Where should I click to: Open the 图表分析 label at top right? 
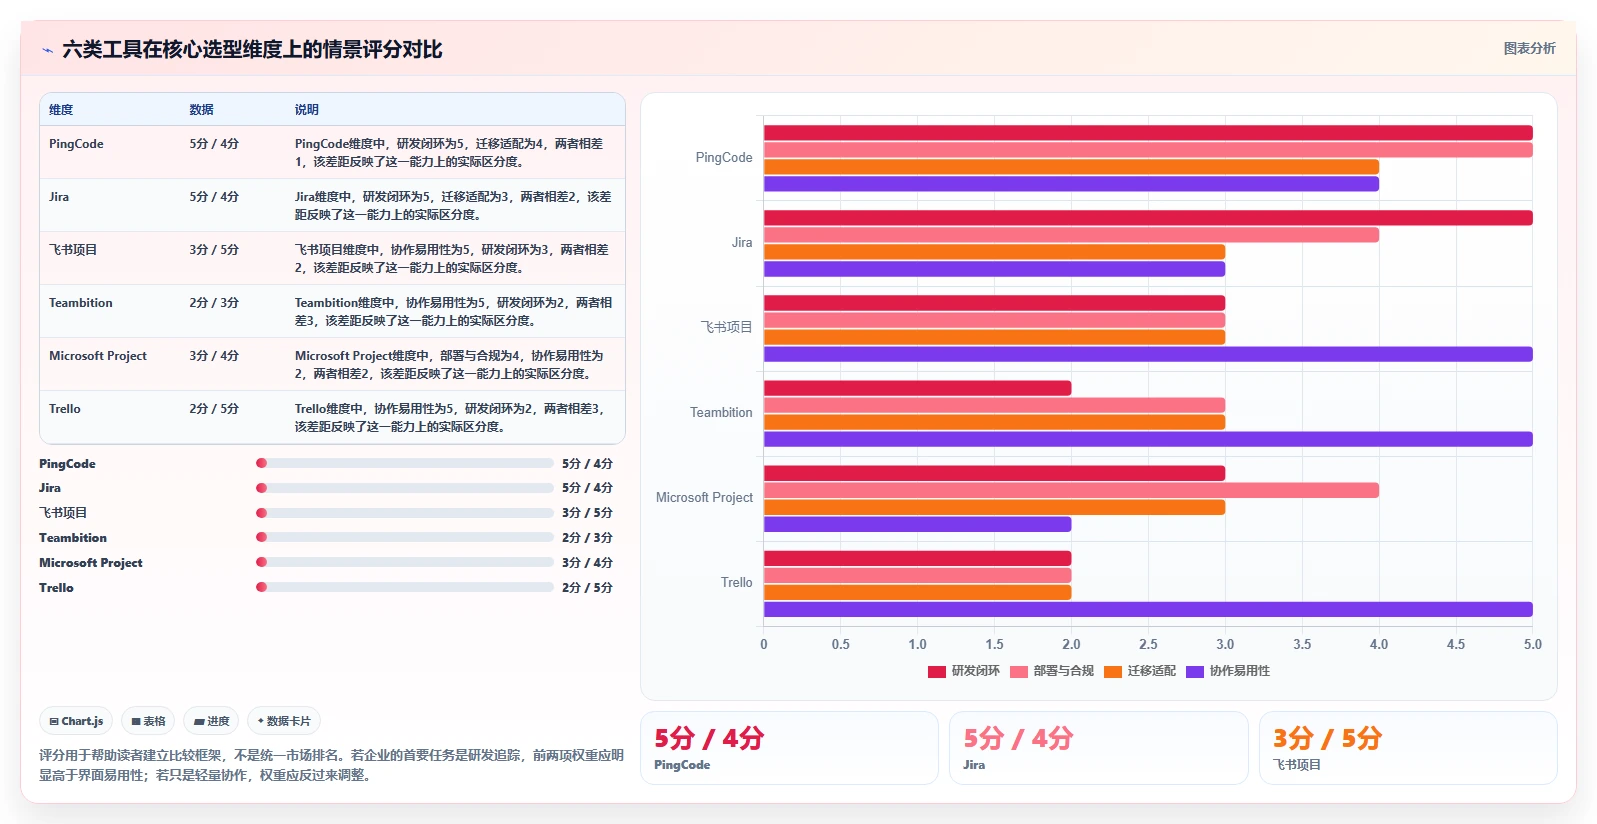(x=1529, y=48)
